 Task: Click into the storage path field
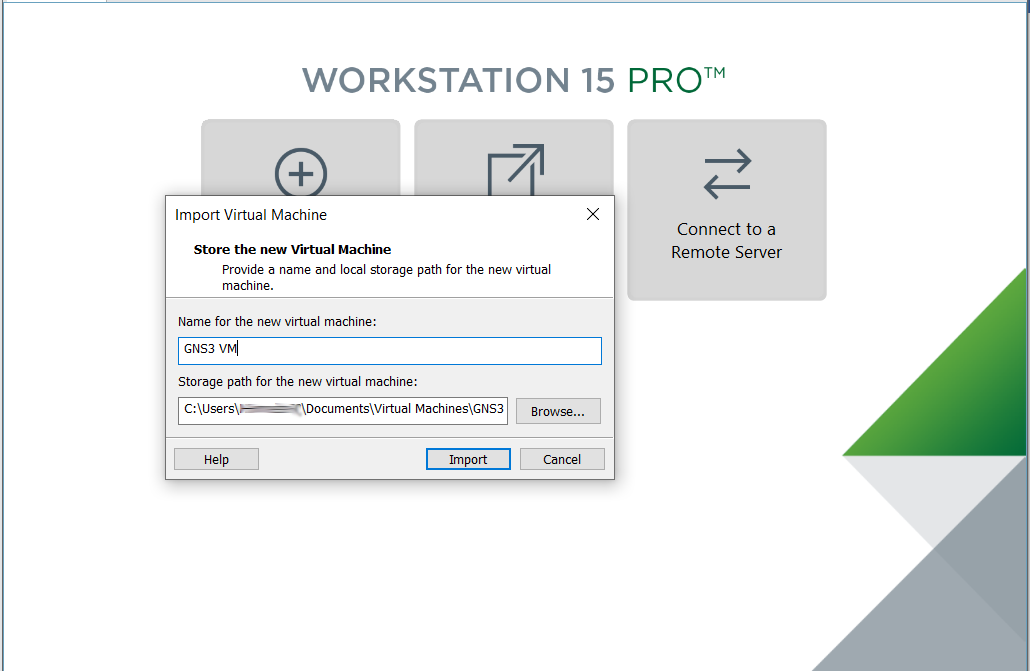[x=343, y=411]
